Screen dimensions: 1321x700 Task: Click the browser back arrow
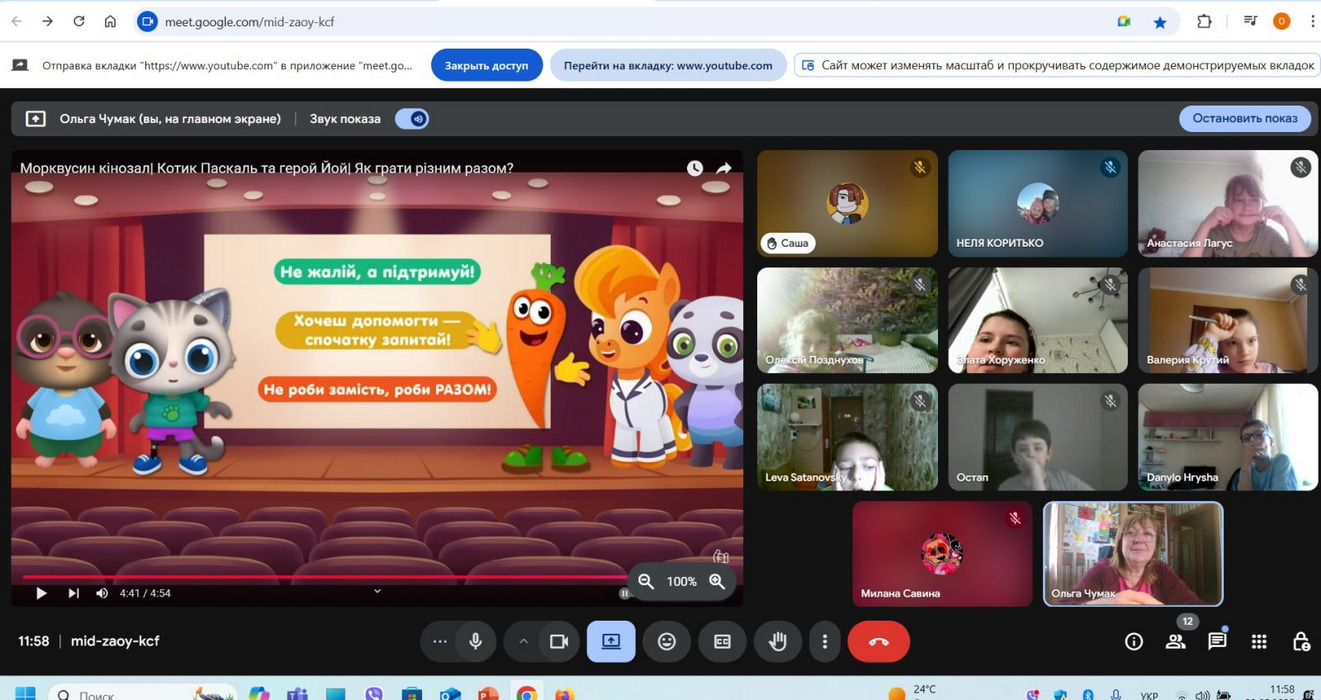point(17,21)
